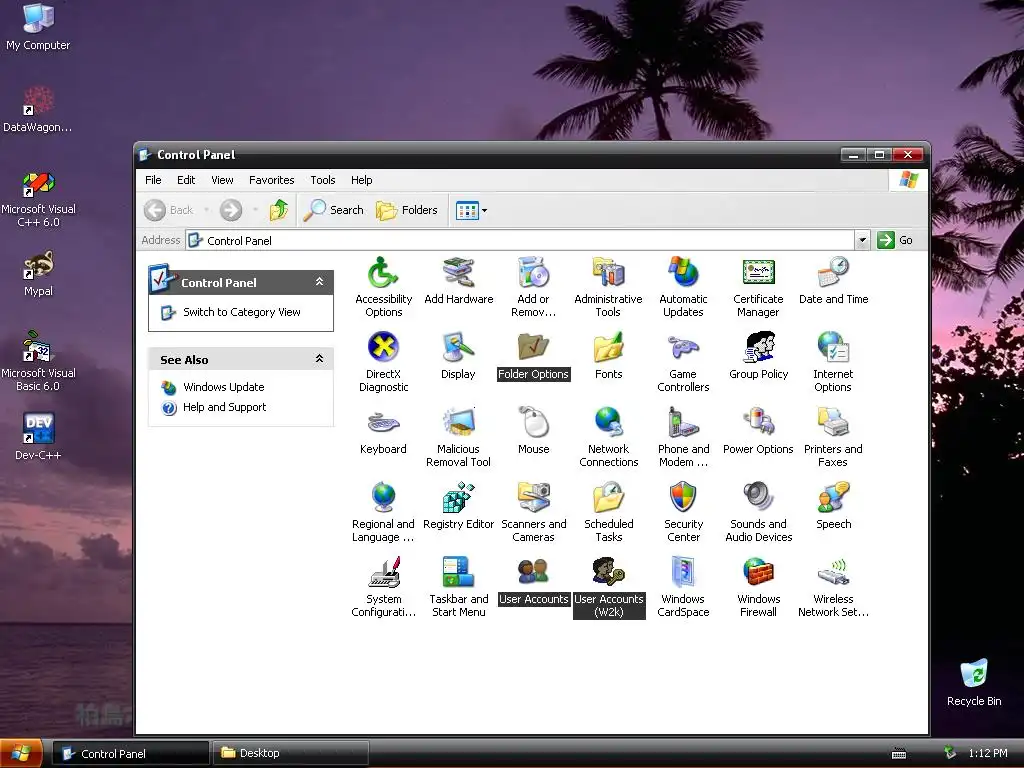Viewport: 1024px width, 768px height.
Task: Click the Search toolbar button
Action: point(333,210)
